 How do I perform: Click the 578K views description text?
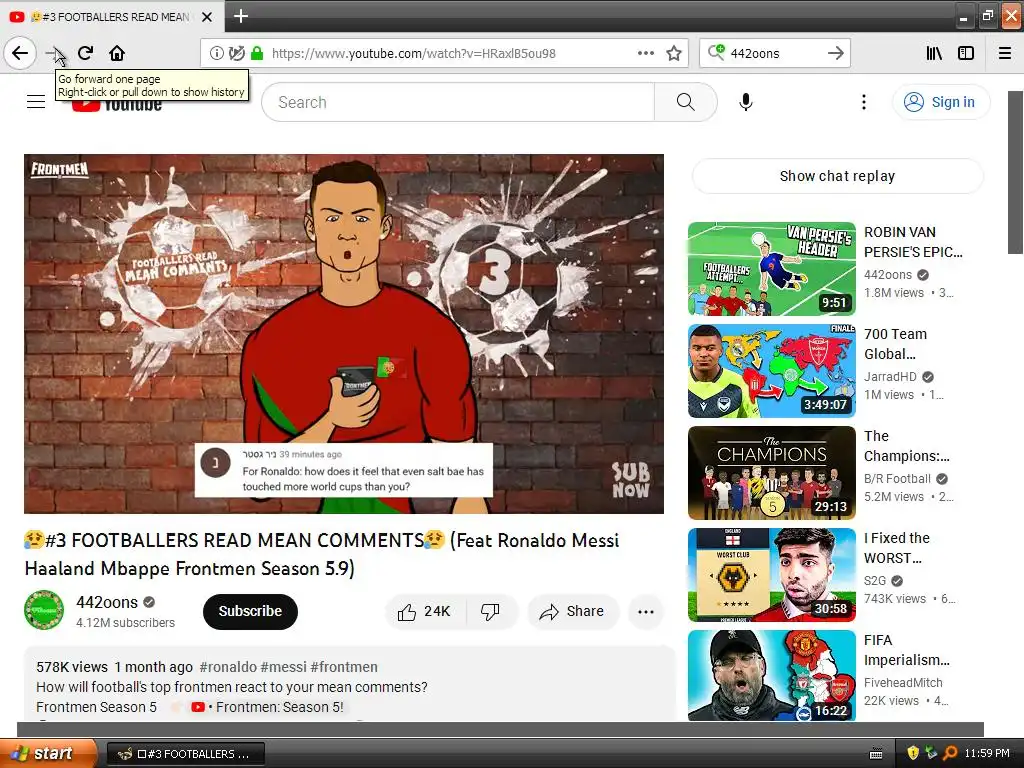pyautogui.click(x=72, y=667)
